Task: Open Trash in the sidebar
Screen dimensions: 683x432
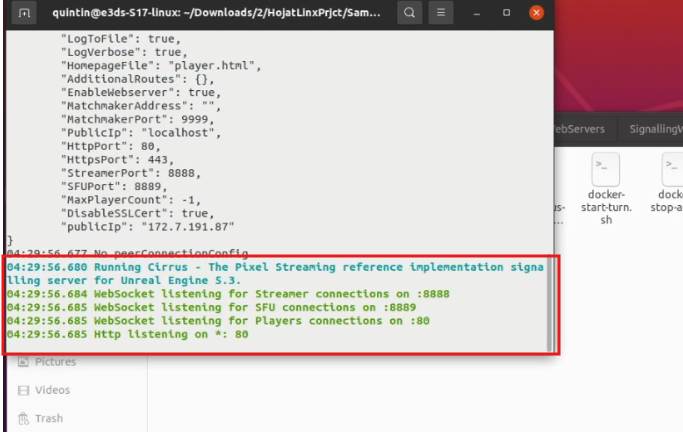Action: [x=48, y=419]
